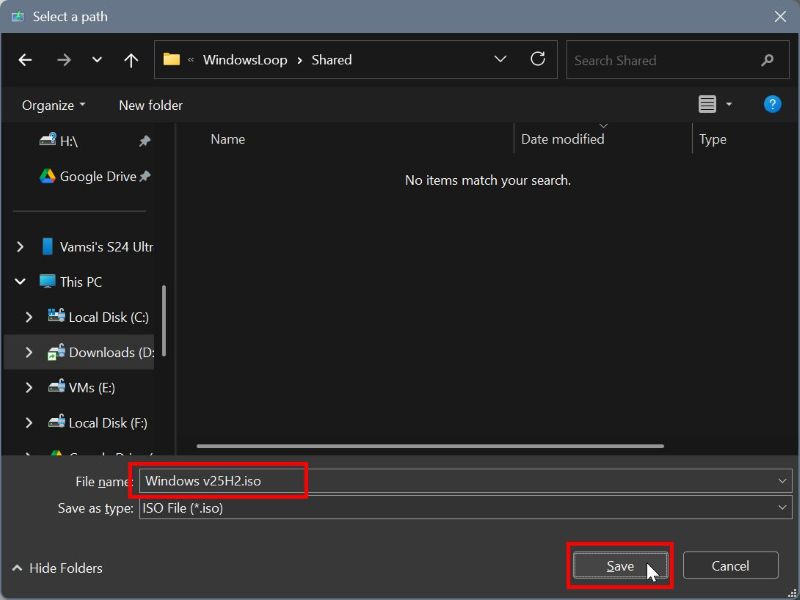Click the dialog title bar app icon
Image resolution: width=800 pixels, height=600 pixels.
click(18, 16)
